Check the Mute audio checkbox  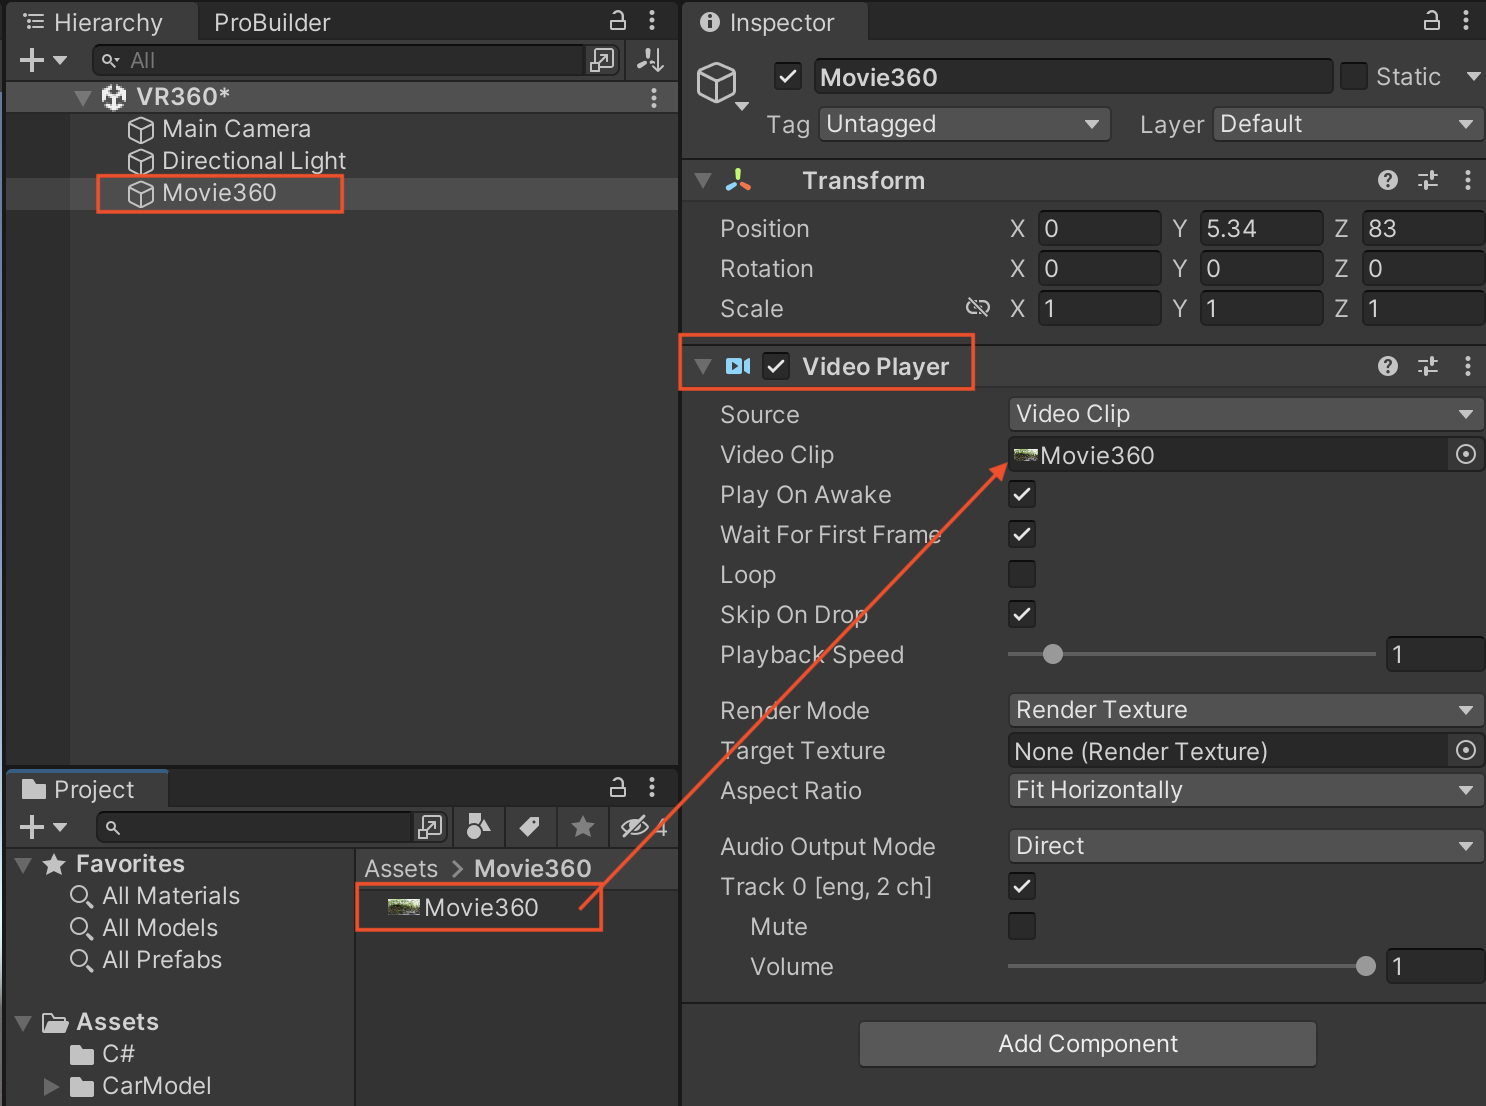click(x=1021, y=927)
